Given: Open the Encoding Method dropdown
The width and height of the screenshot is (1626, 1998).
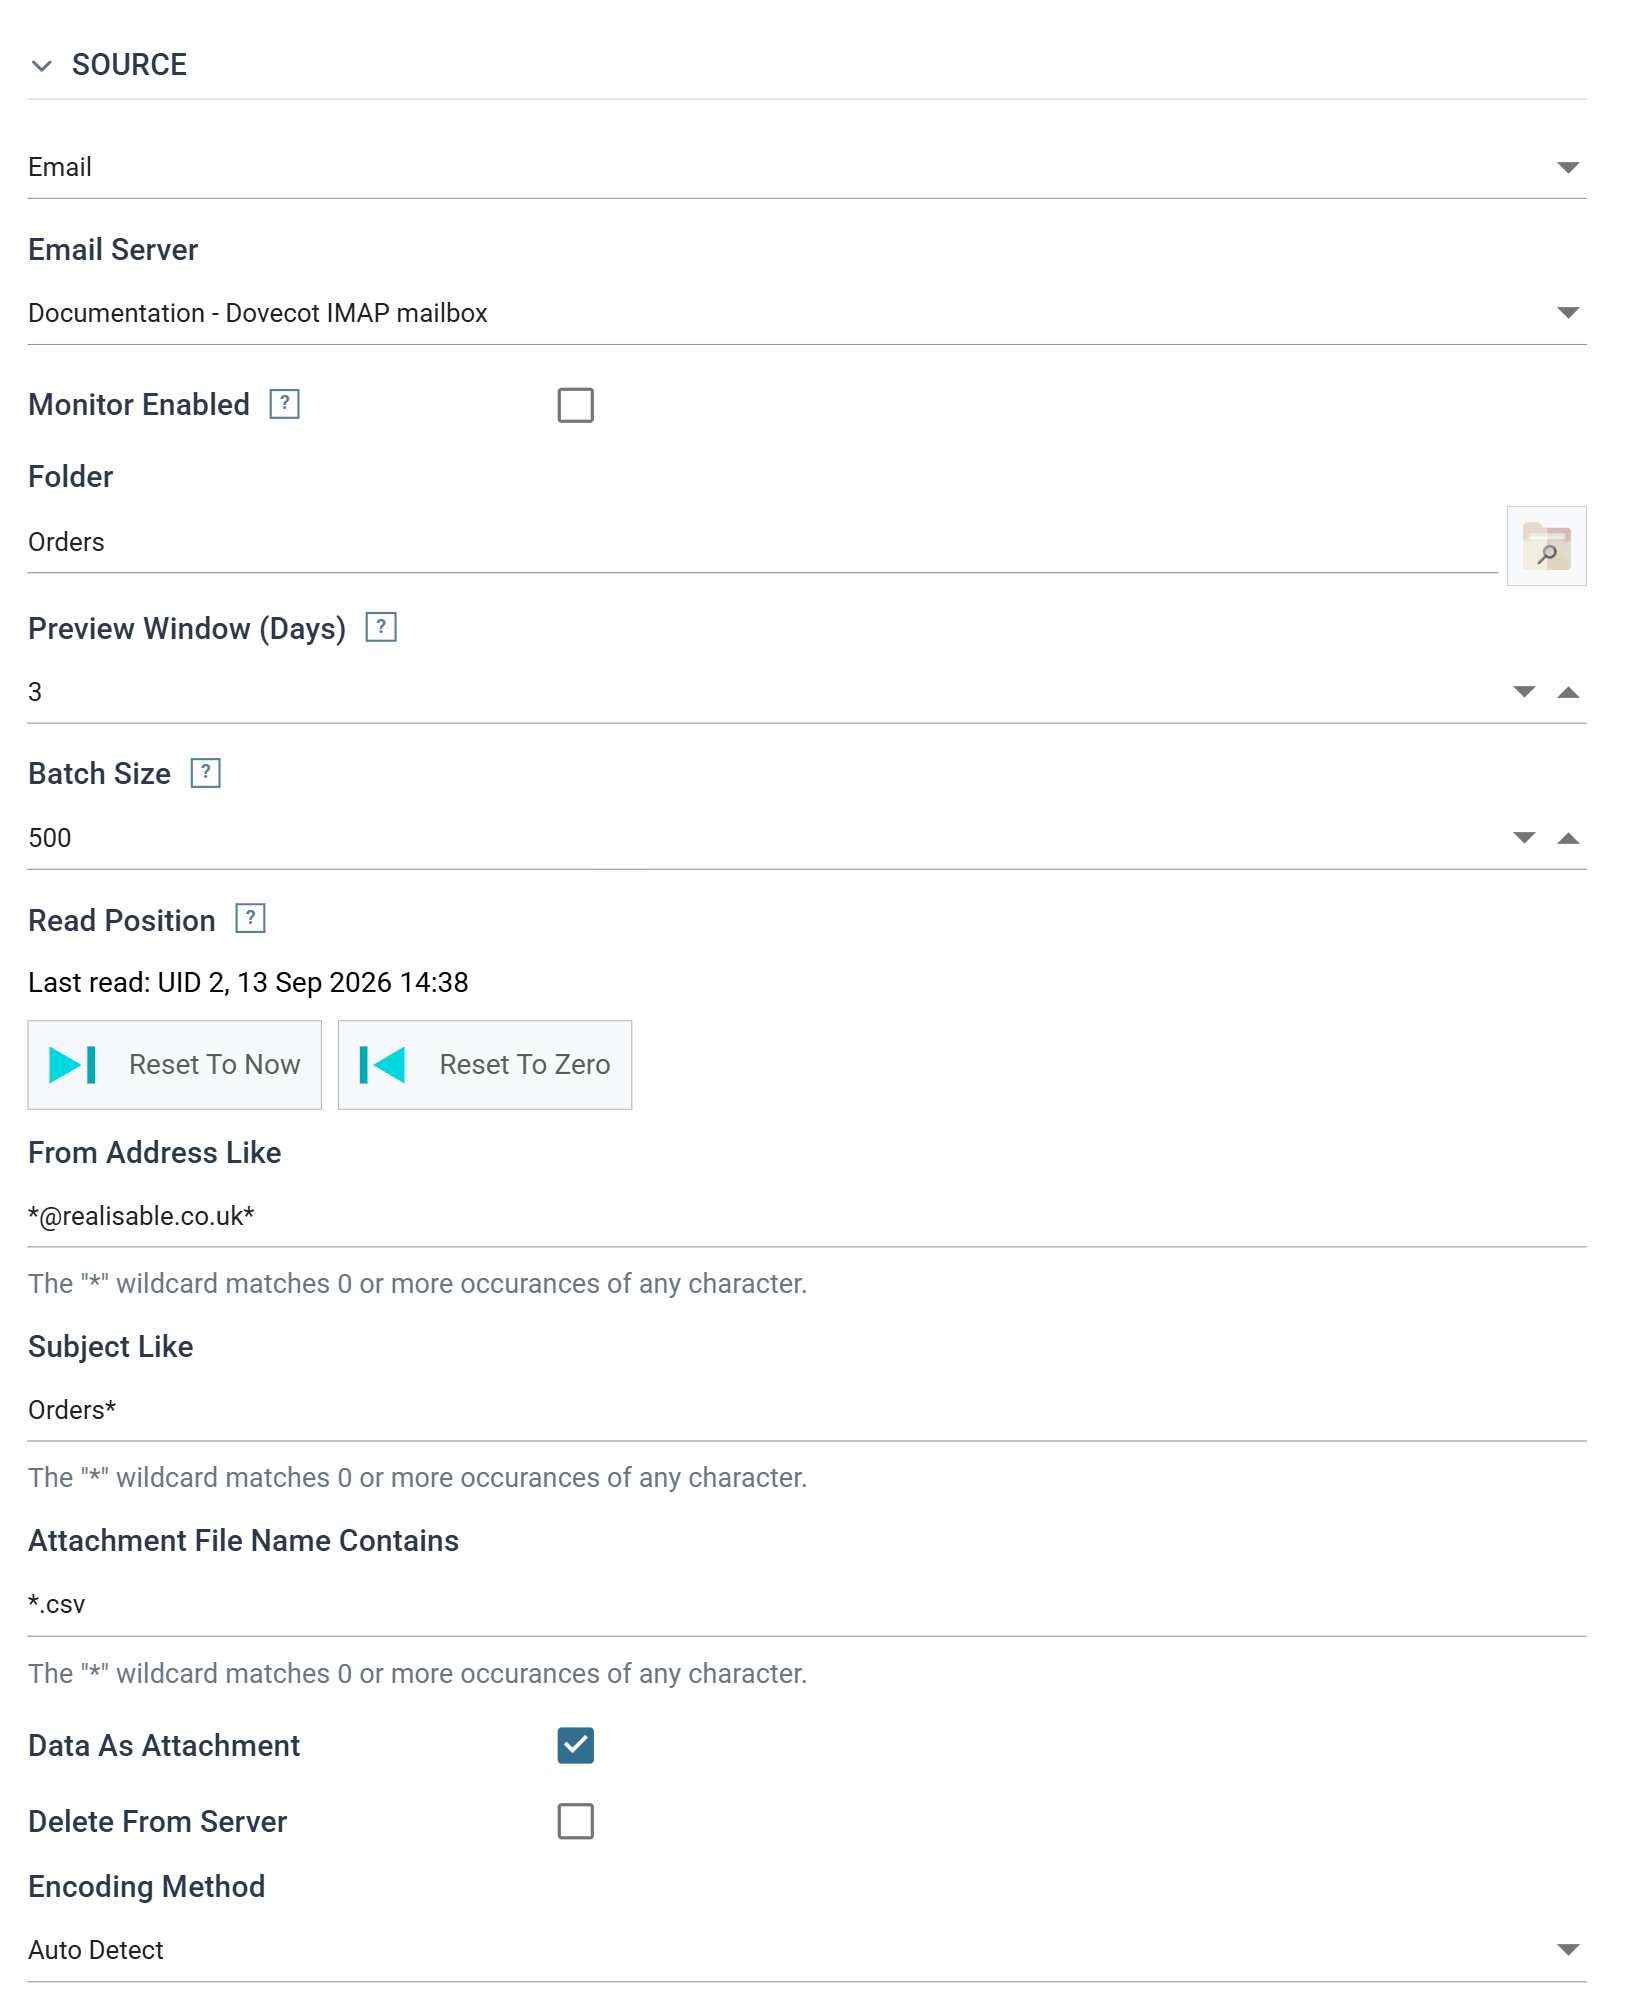Looking at the screenshot, I should click(x=807, y=1950).
